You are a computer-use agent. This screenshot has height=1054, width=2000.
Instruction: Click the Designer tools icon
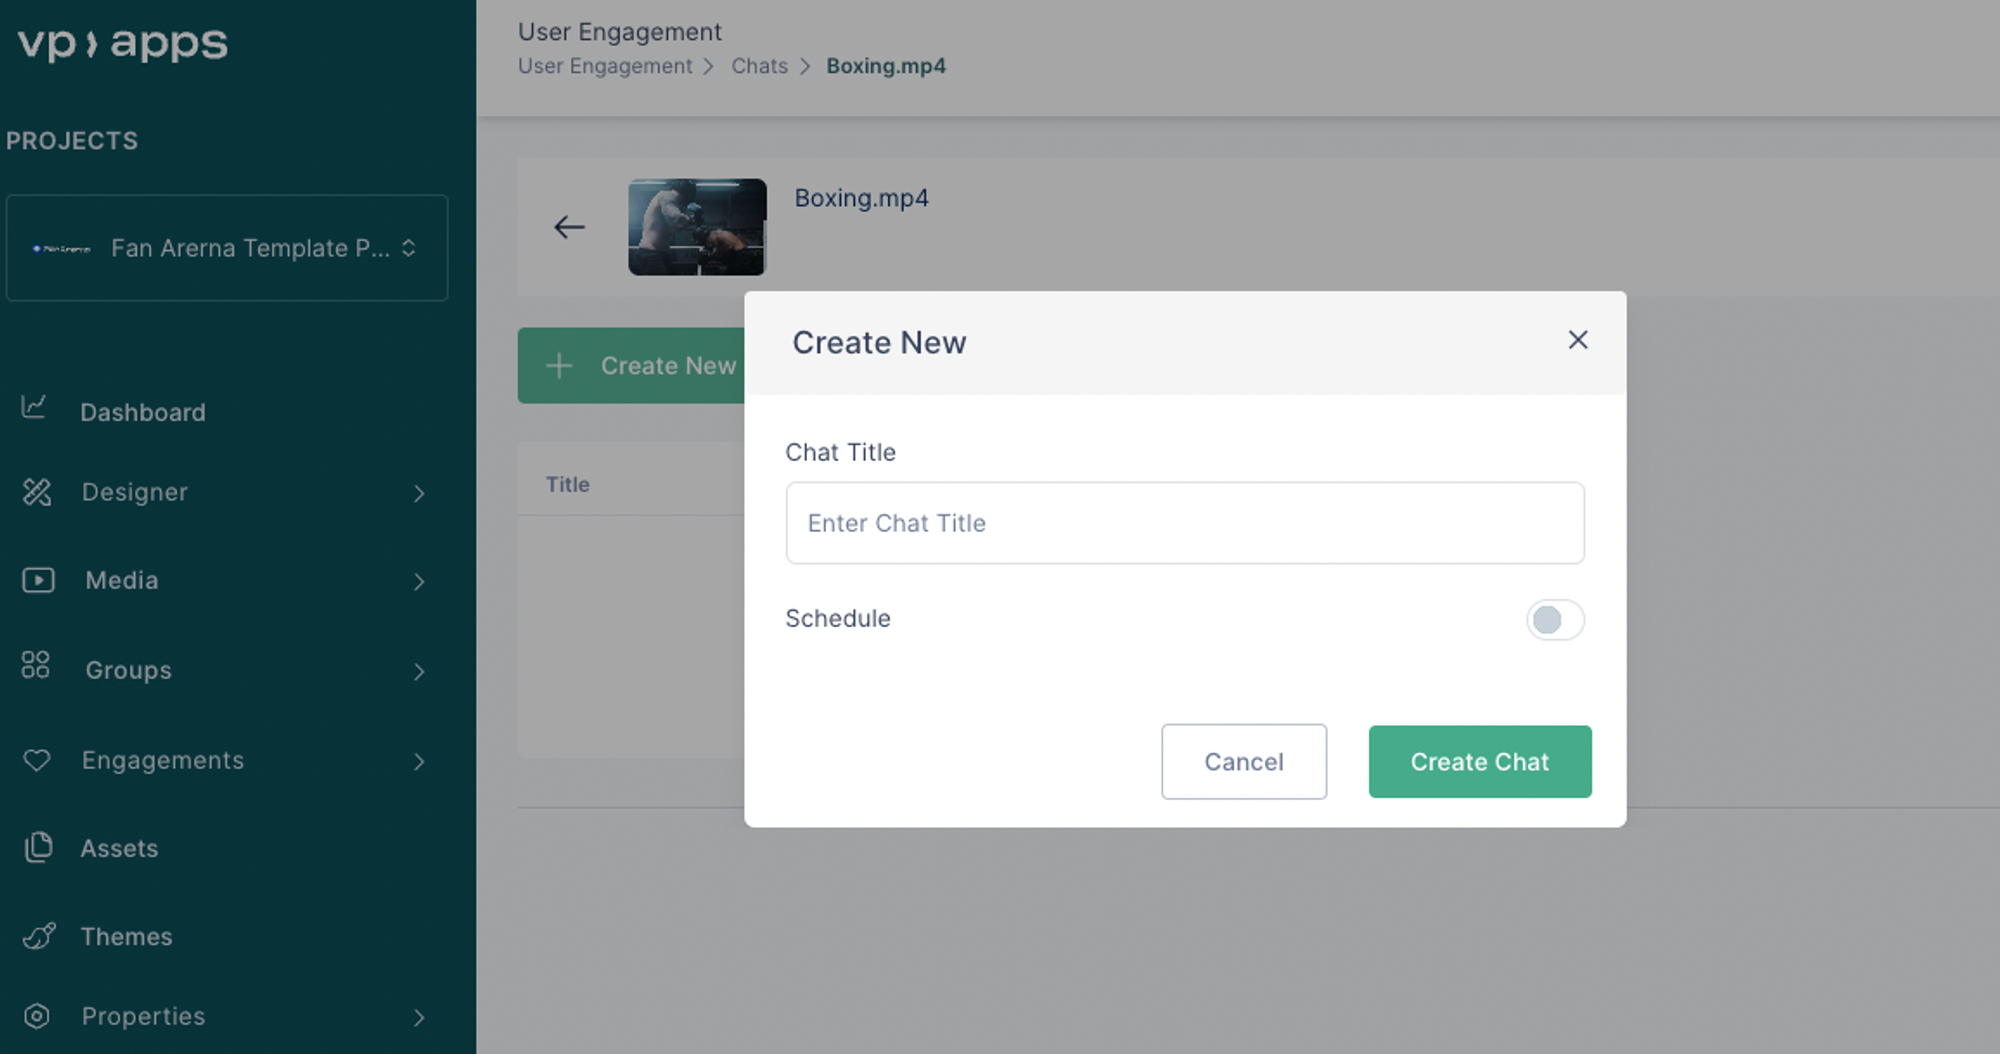pos(37,492)
